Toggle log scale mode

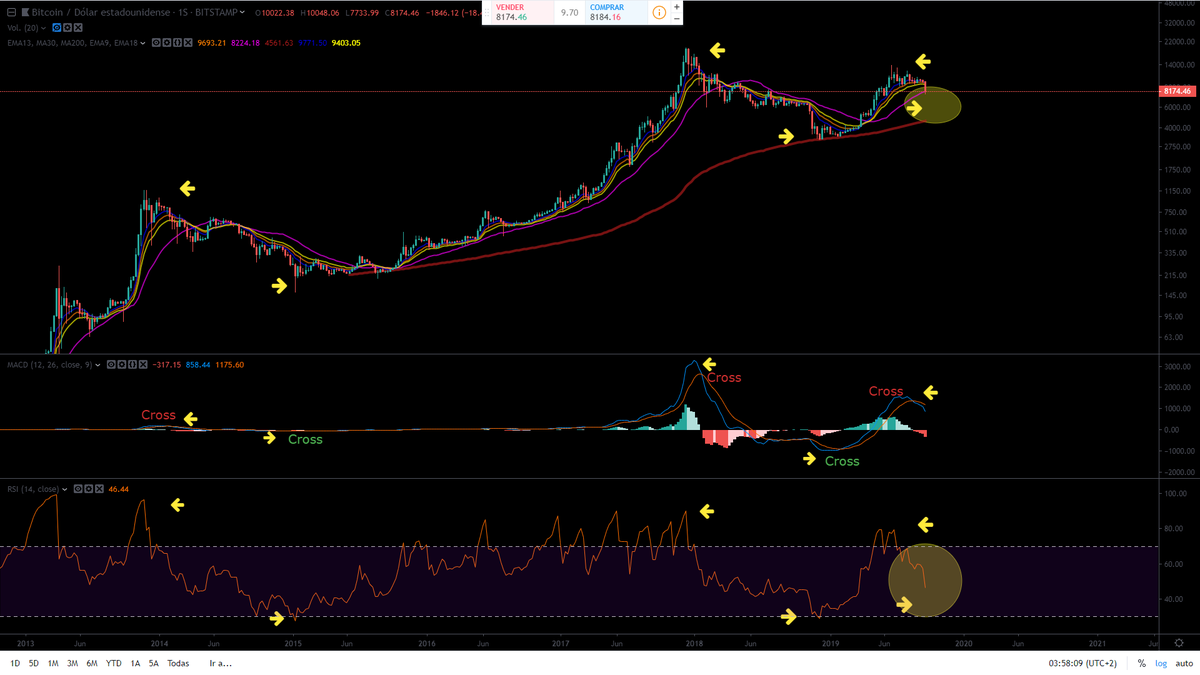click(x=1160, y=663)
